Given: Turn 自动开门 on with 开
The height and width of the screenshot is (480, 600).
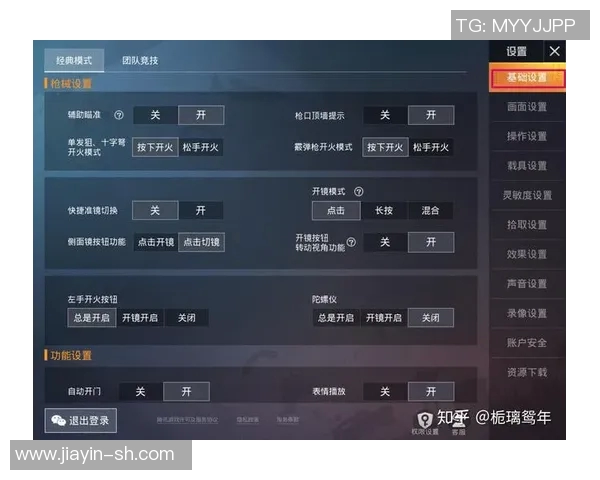Looking at the screenshot, I should tap(186, 392).
